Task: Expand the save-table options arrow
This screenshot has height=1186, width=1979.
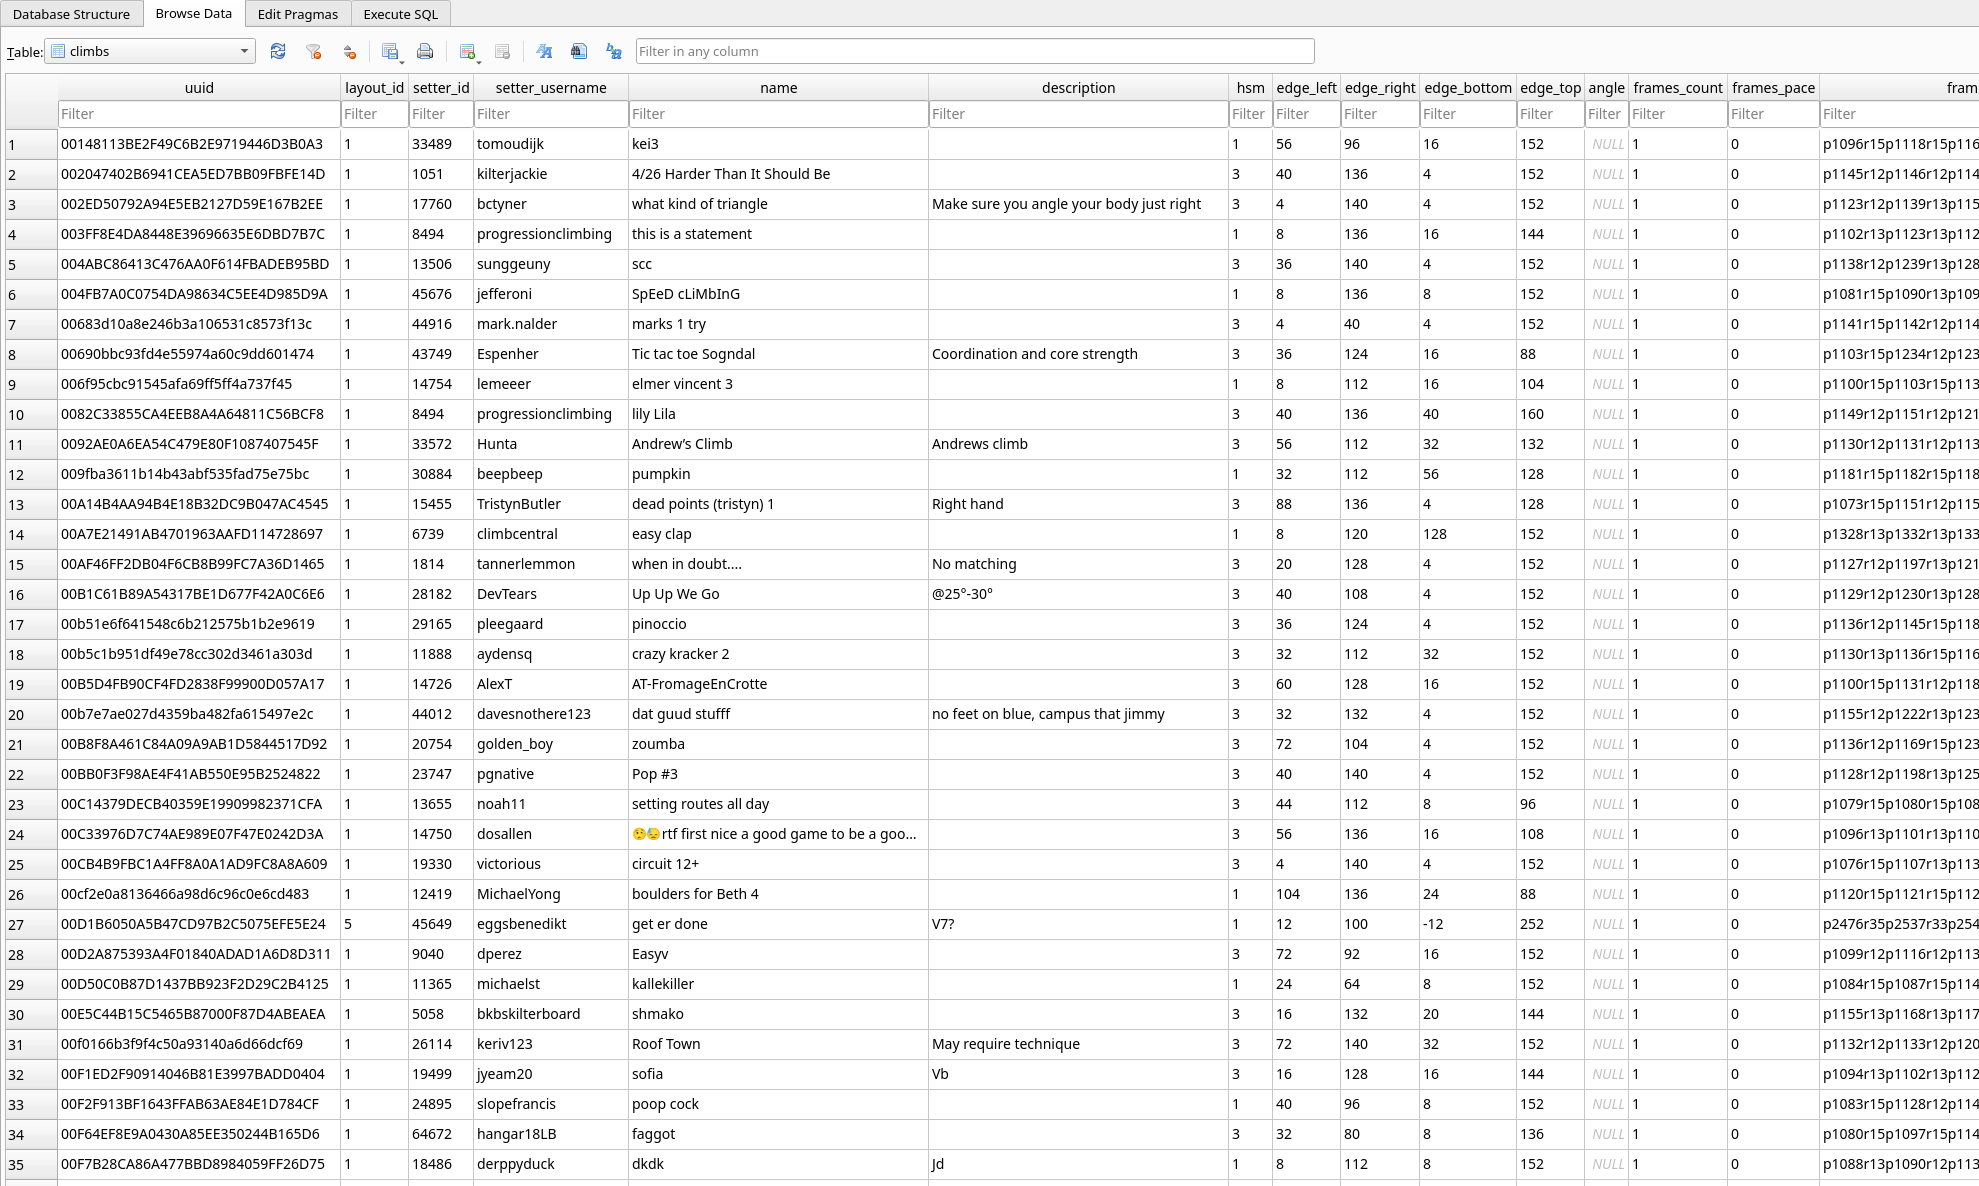Action: pyautogui.click(x=402, y=62)
